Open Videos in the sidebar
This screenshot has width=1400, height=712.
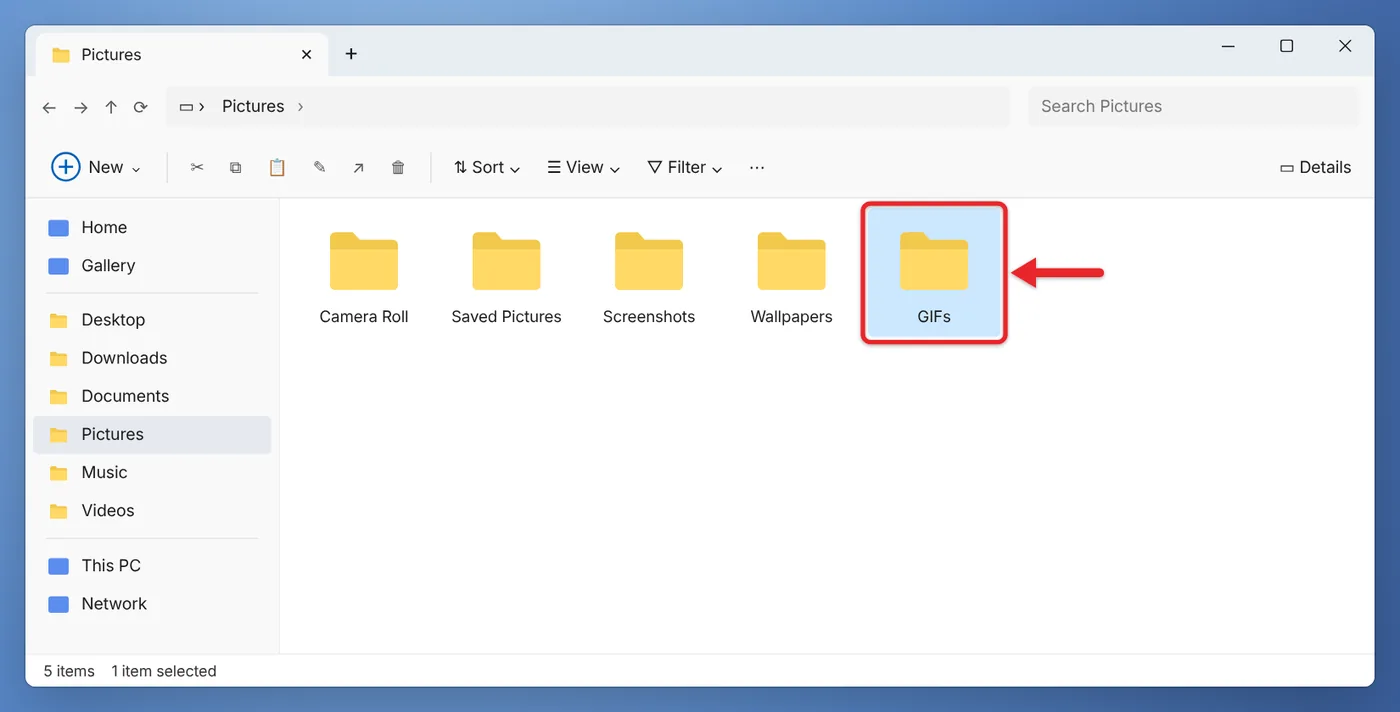[152, 510]
